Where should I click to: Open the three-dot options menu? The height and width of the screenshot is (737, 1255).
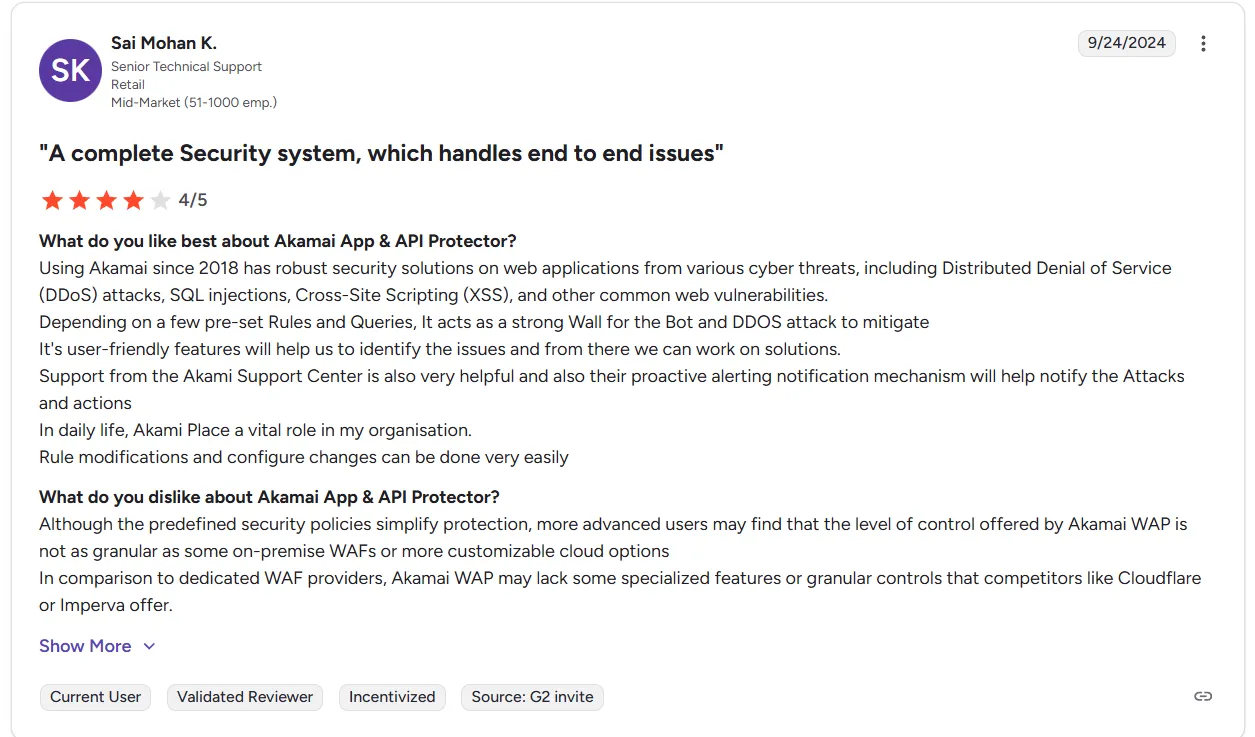point(1204,43)
